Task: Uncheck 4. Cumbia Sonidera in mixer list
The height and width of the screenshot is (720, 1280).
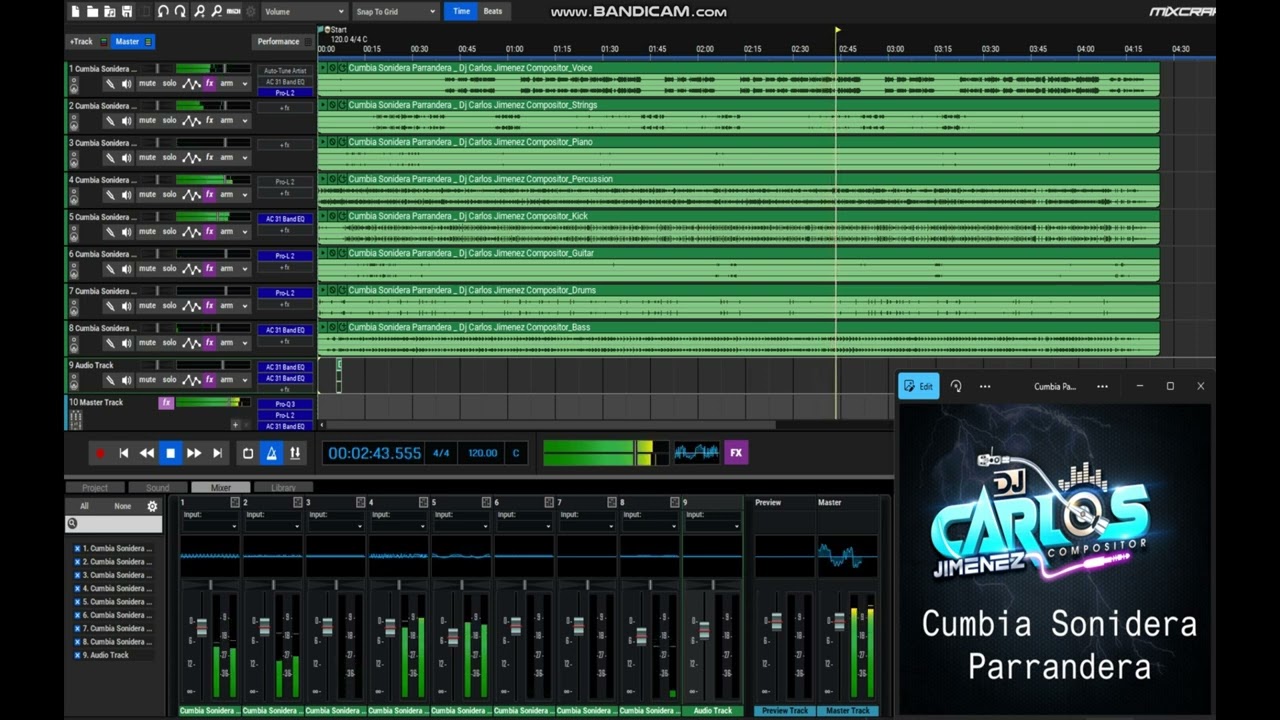Action: tap(77, 589)
